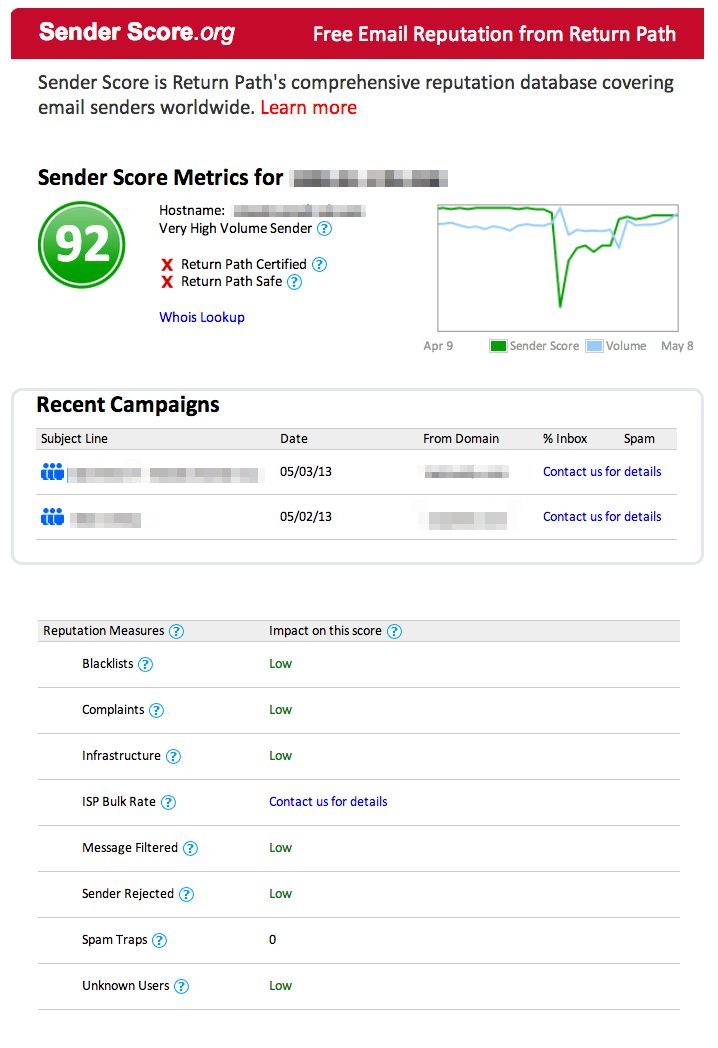This screenshot has width=718, height=1048.
Task: Click the group icon on the 05/03/13 campaign
Action: tap(52, 472)
